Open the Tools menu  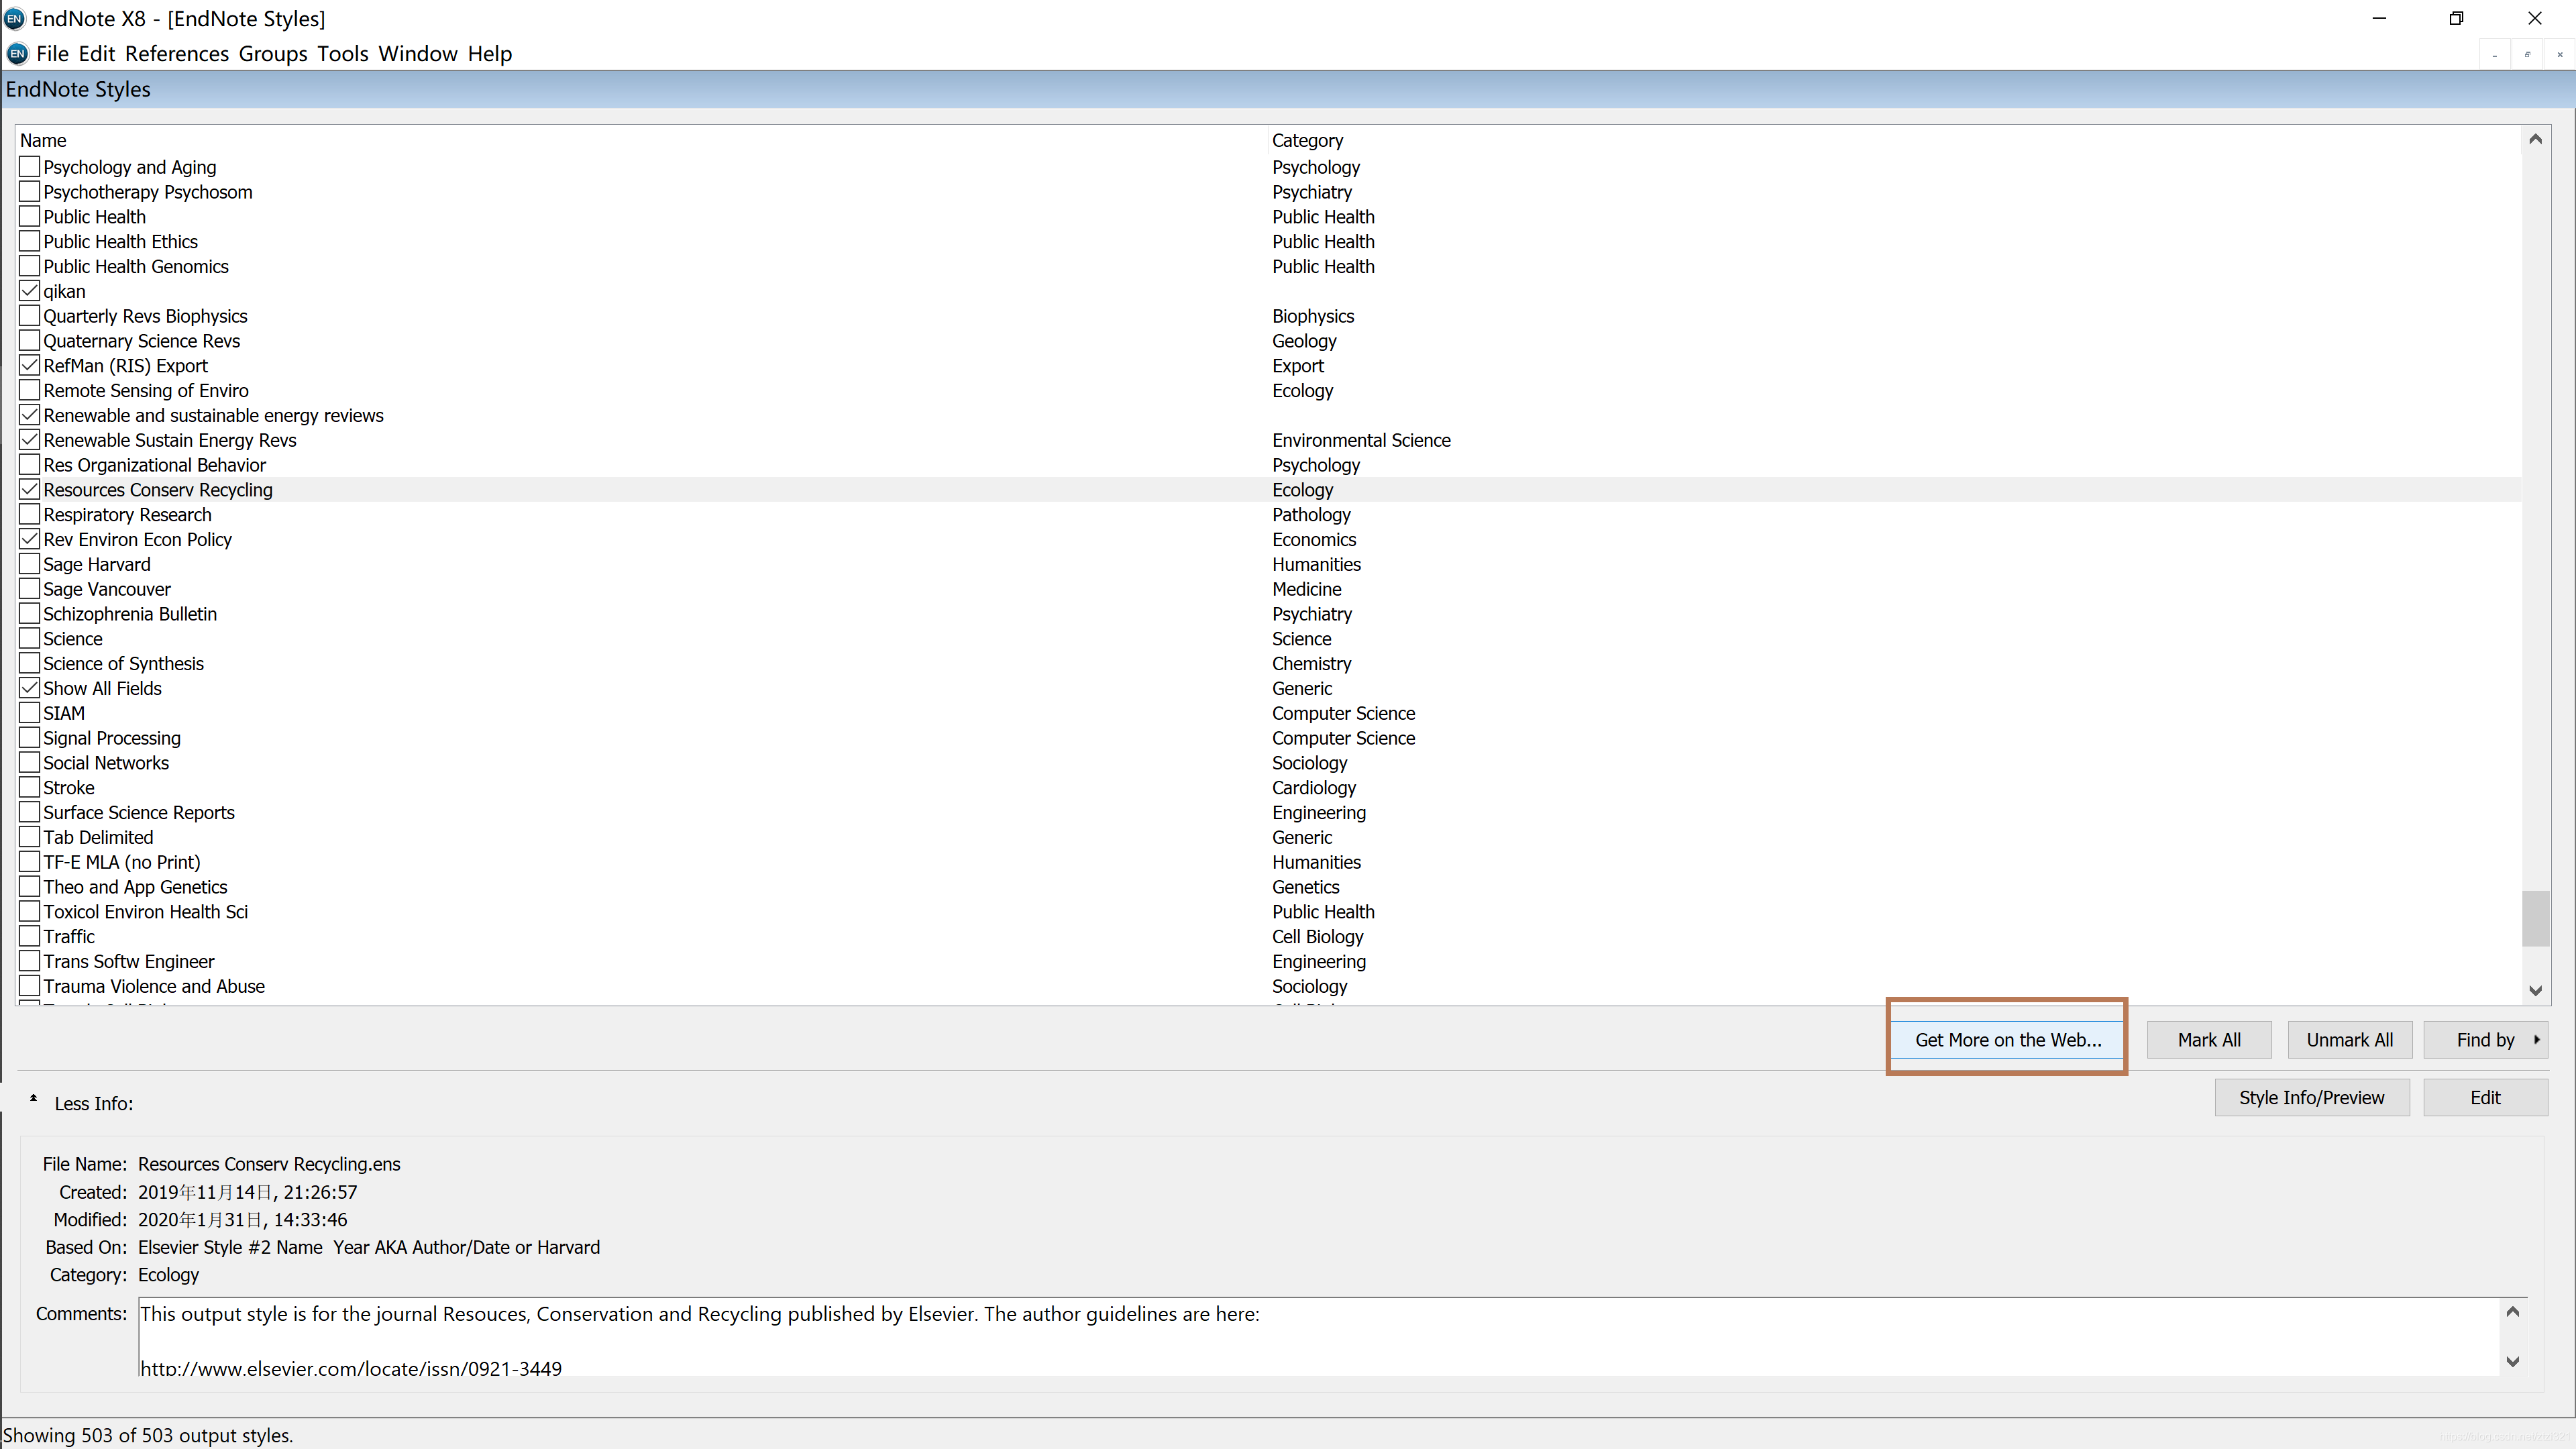tap(342, 54)
